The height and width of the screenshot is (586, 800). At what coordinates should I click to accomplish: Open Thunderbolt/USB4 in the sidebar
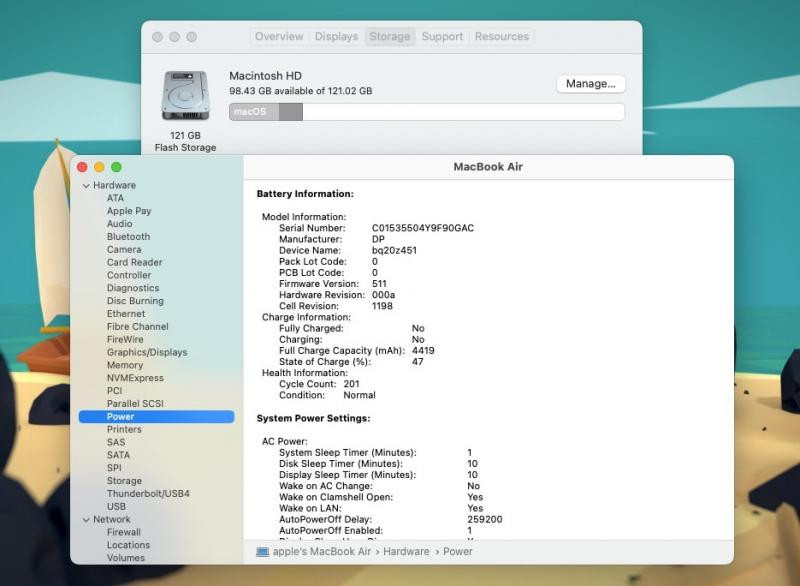(x=148, y=494)
